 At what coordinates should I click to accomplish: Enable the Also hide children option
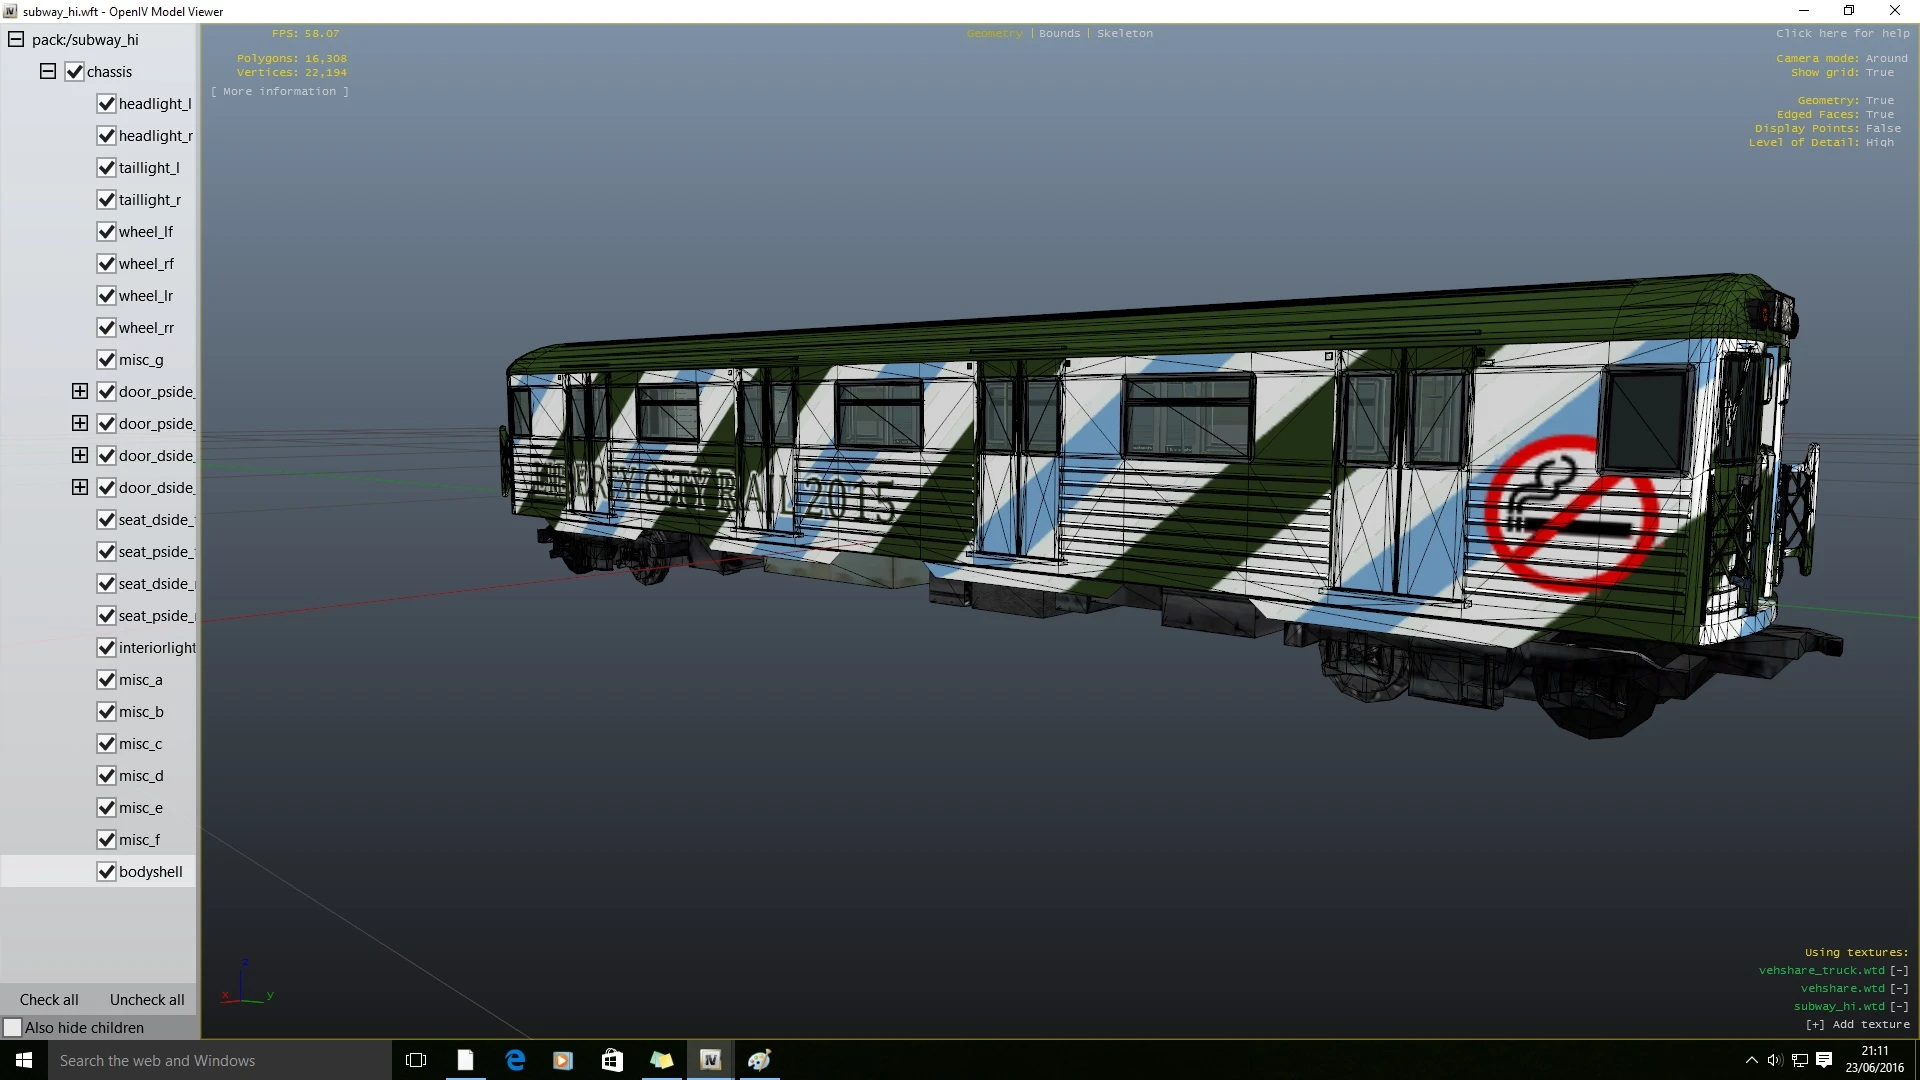click(x=14, y=1027)
